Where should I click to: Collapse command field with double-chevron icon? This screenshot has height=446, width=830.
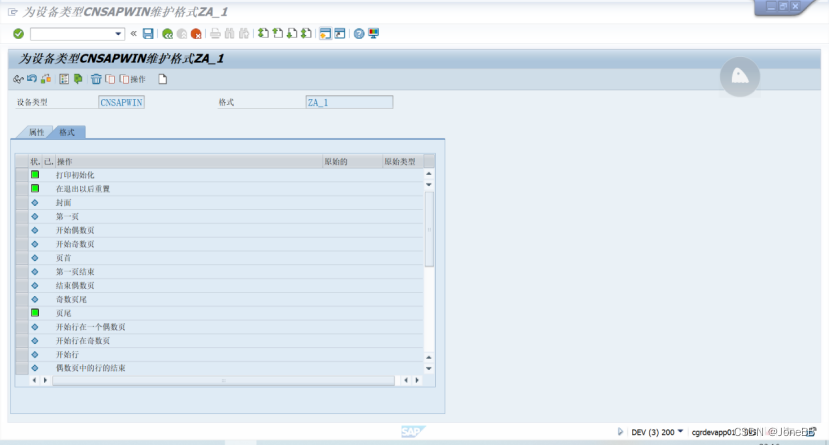point(133,33)
